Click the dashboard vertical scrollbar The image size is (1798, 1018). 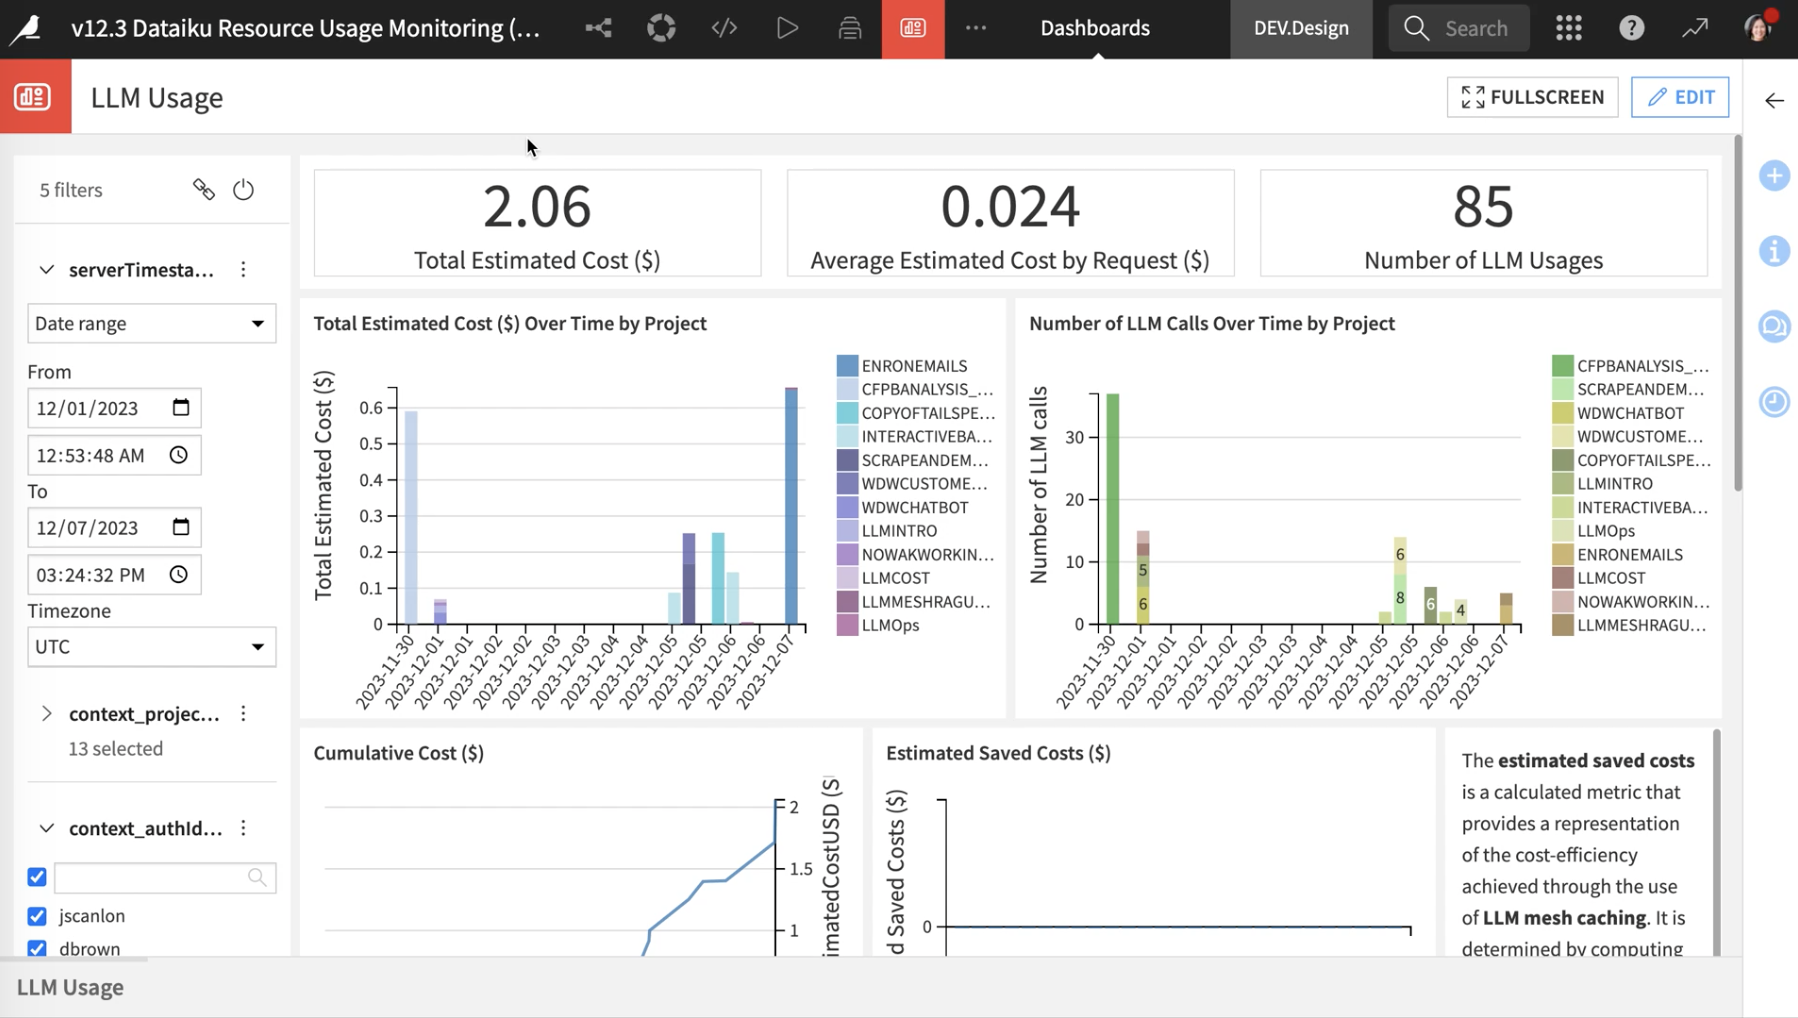pyautogui.click(x=1738, y=314)
